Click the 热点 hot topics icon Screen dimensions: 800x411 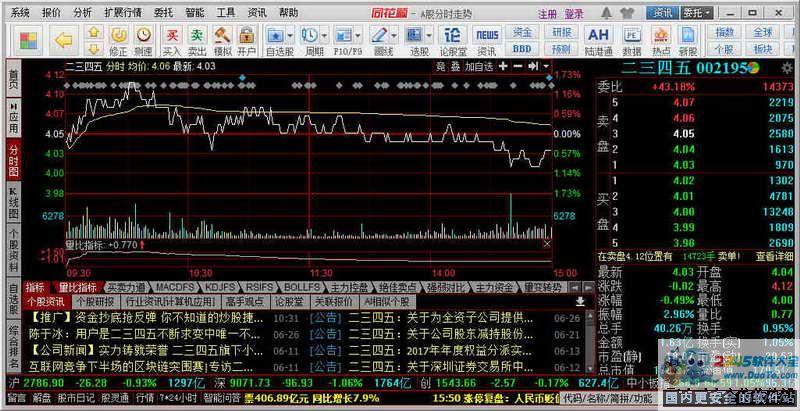[x=661, y=41]
